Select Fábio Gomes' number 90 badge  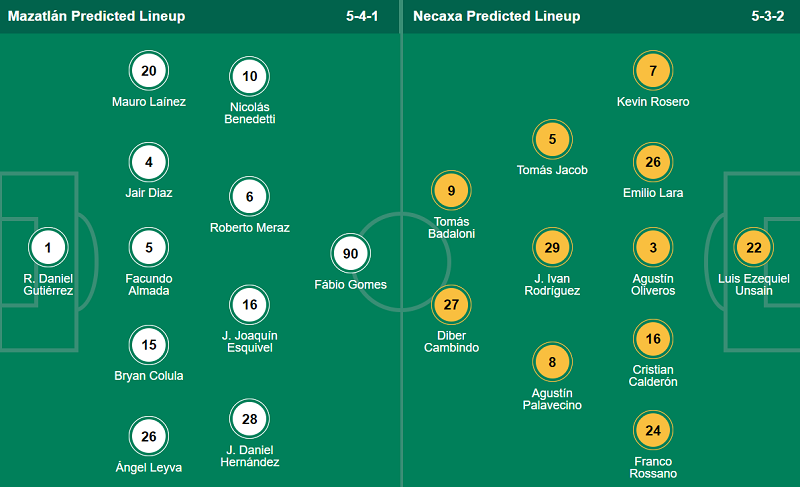click(350, 253)
